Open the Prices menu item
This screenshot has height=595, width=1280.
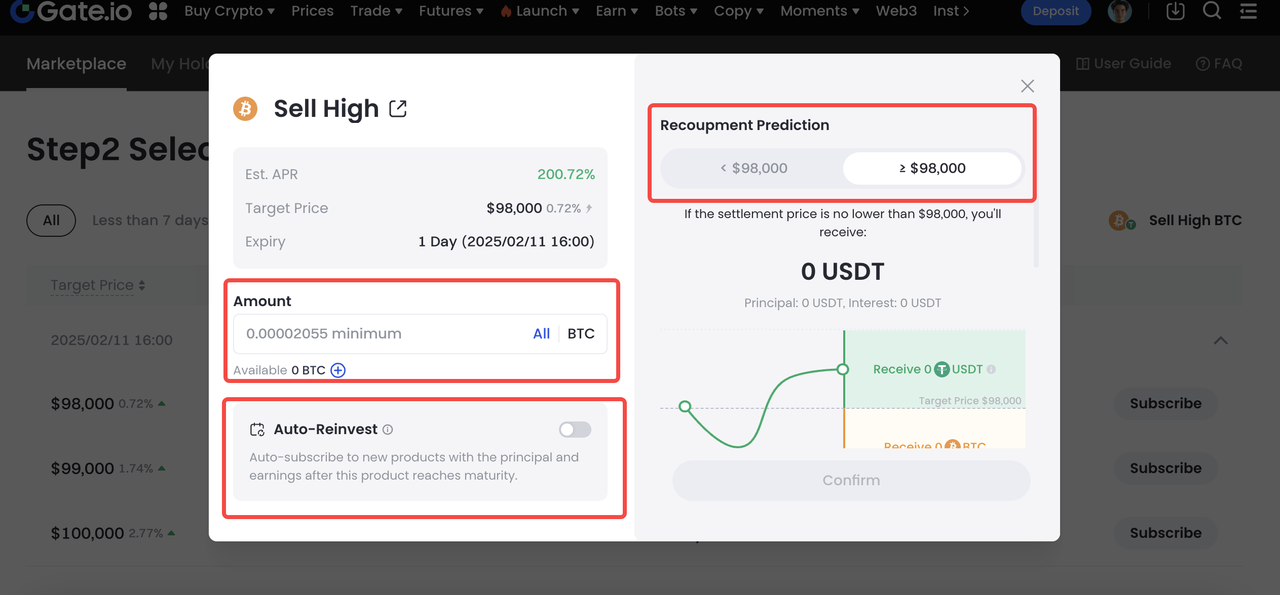click(312, 11)
